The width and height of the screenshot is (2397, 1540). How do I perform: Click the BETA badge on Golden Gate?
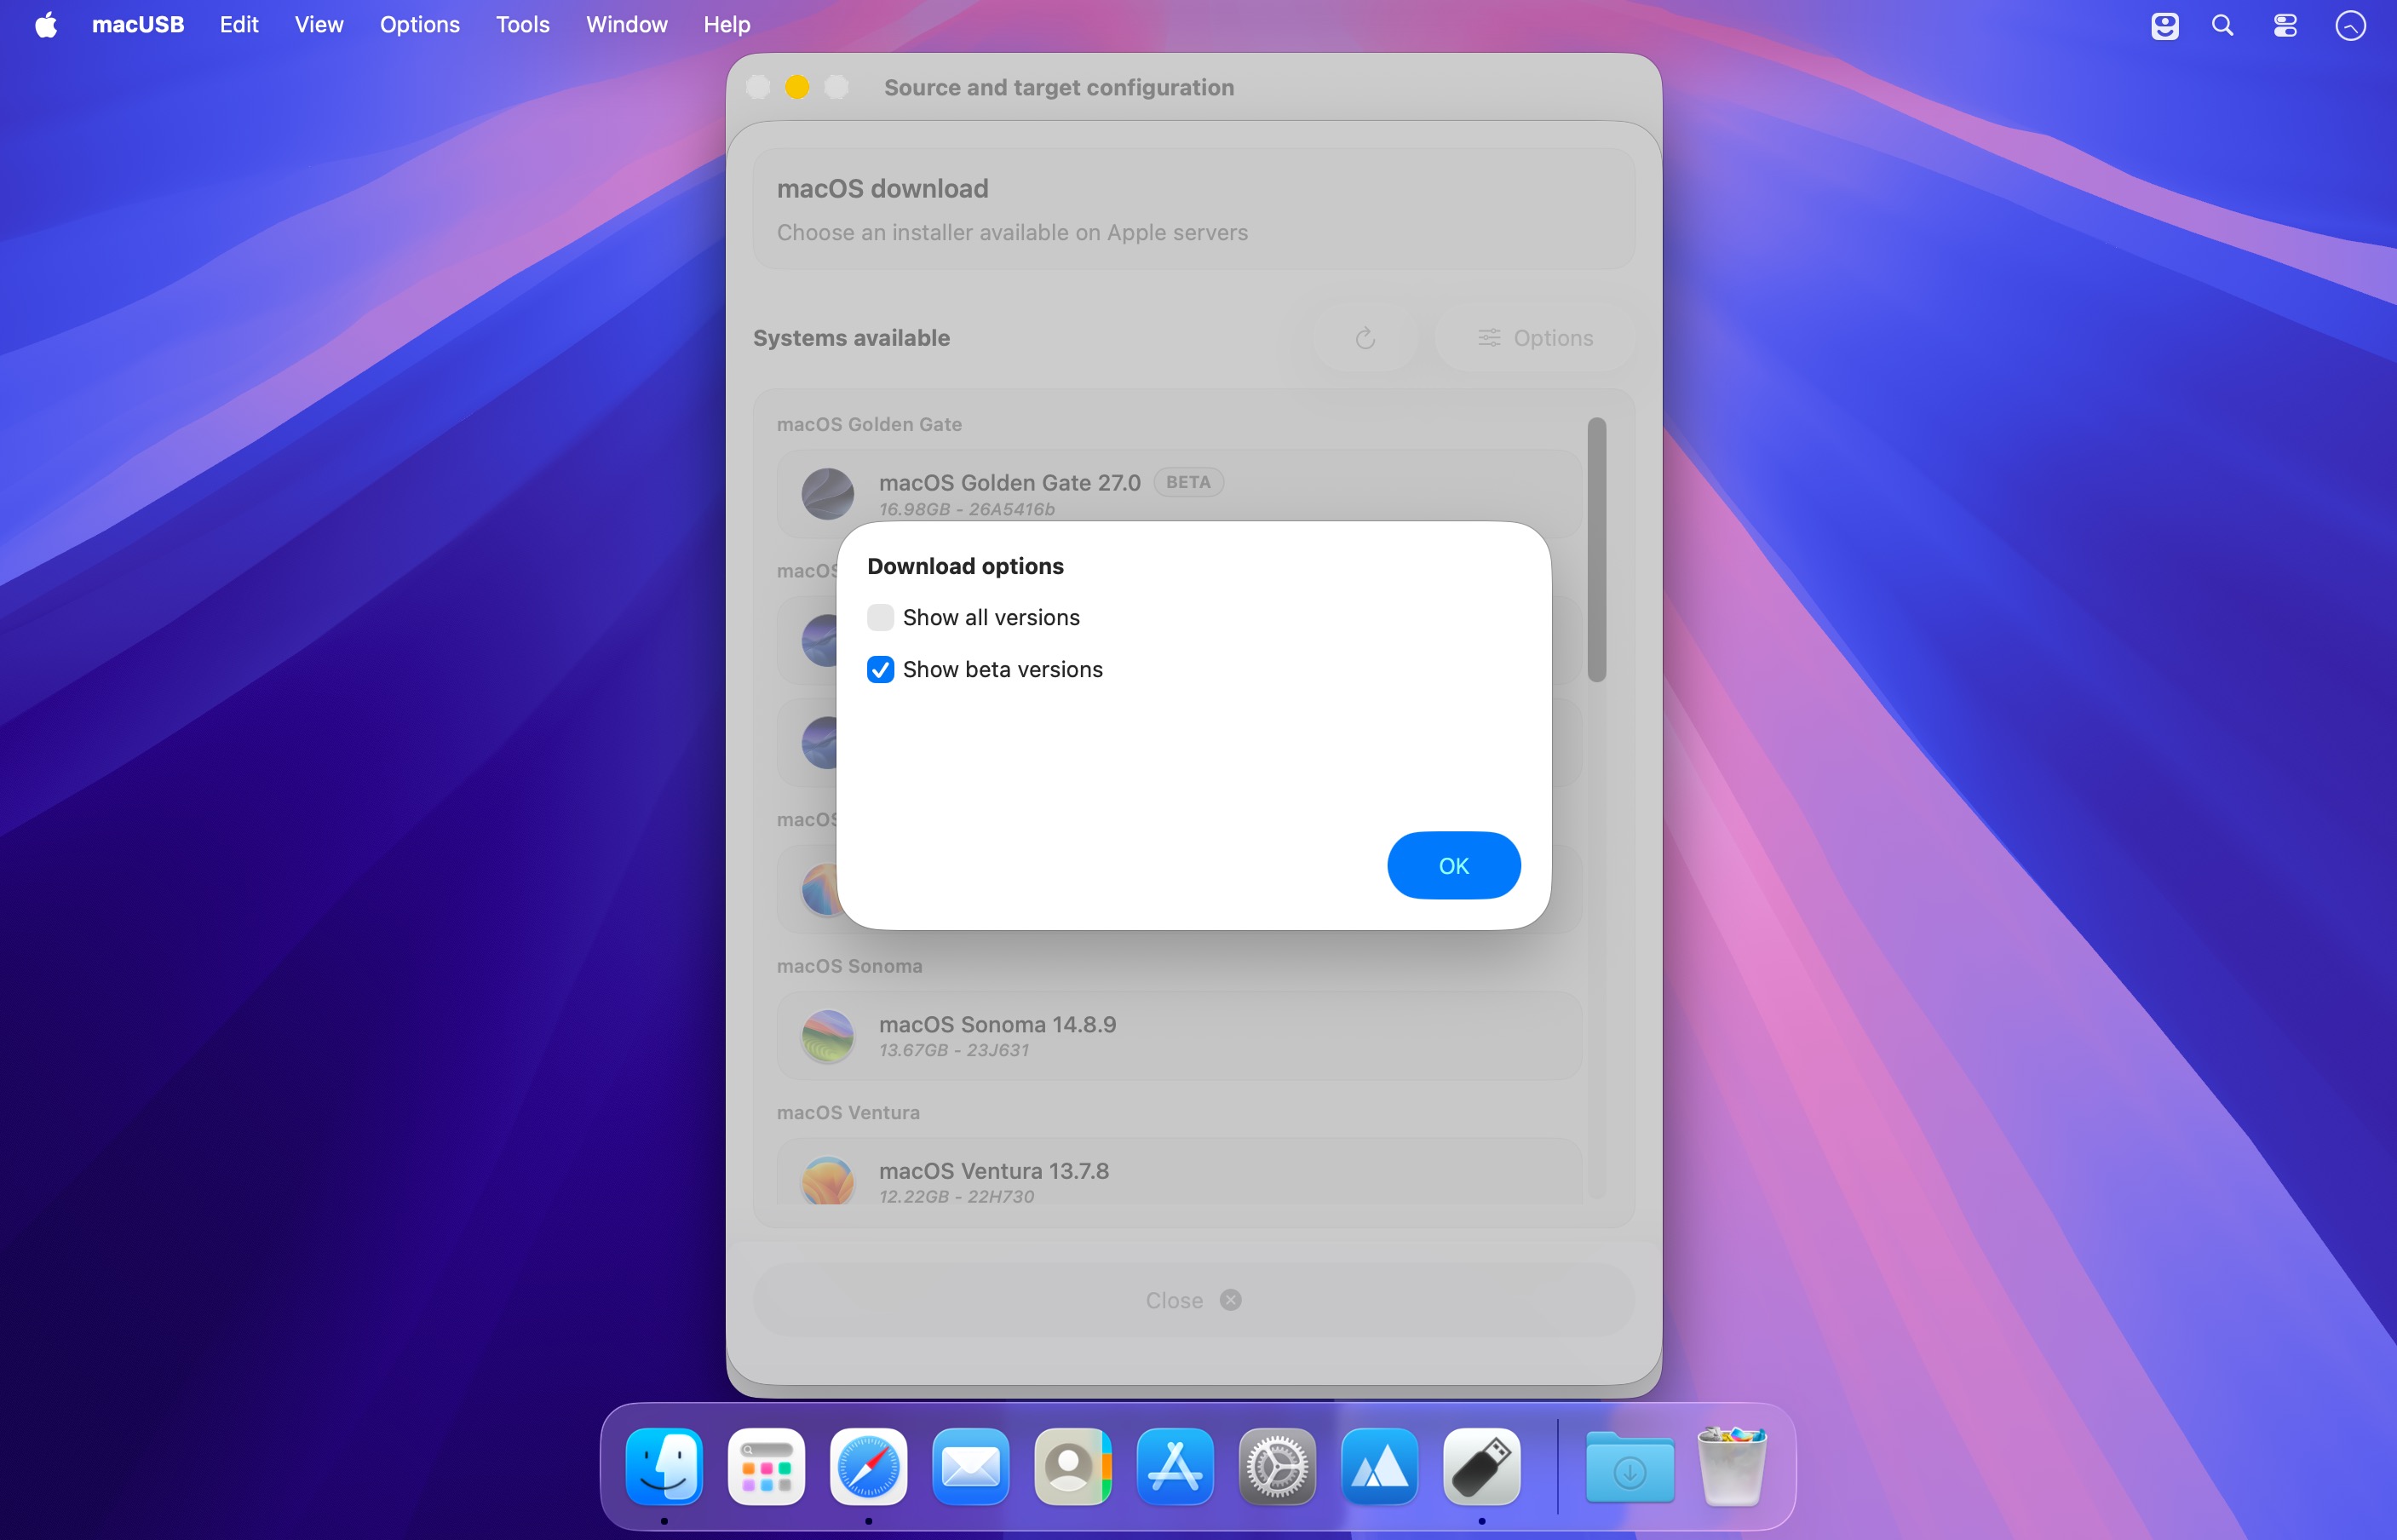1188,482
